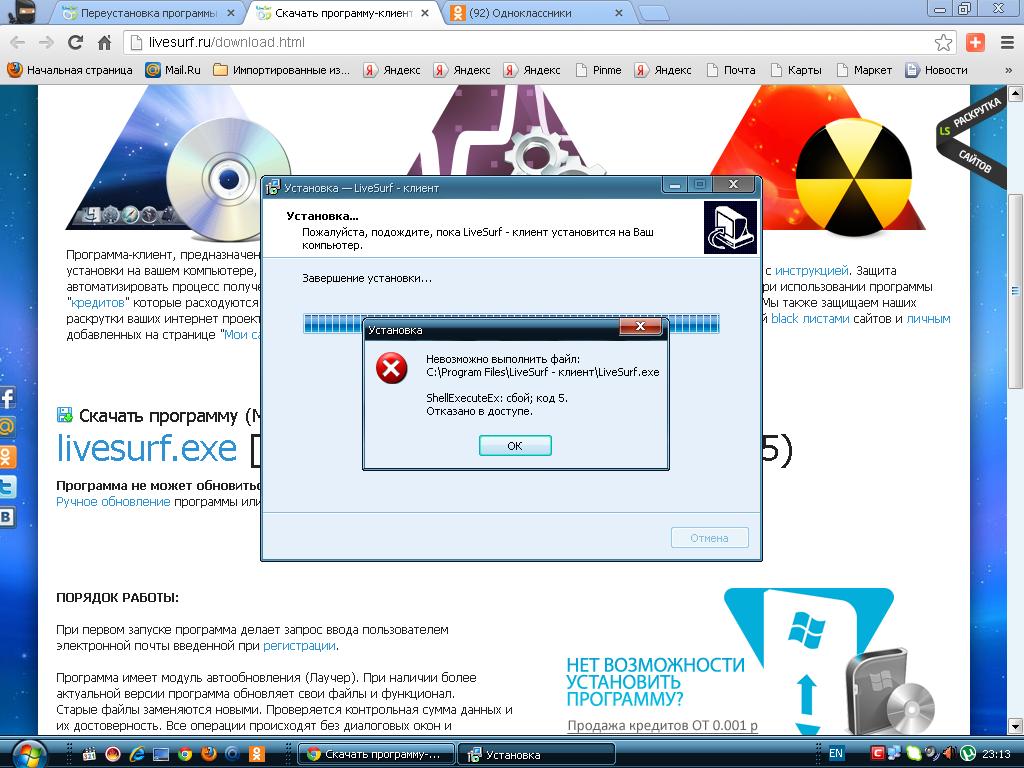
Task: Click the Раскрутка сайтов corner ribbon
Action: coord(972,136)
